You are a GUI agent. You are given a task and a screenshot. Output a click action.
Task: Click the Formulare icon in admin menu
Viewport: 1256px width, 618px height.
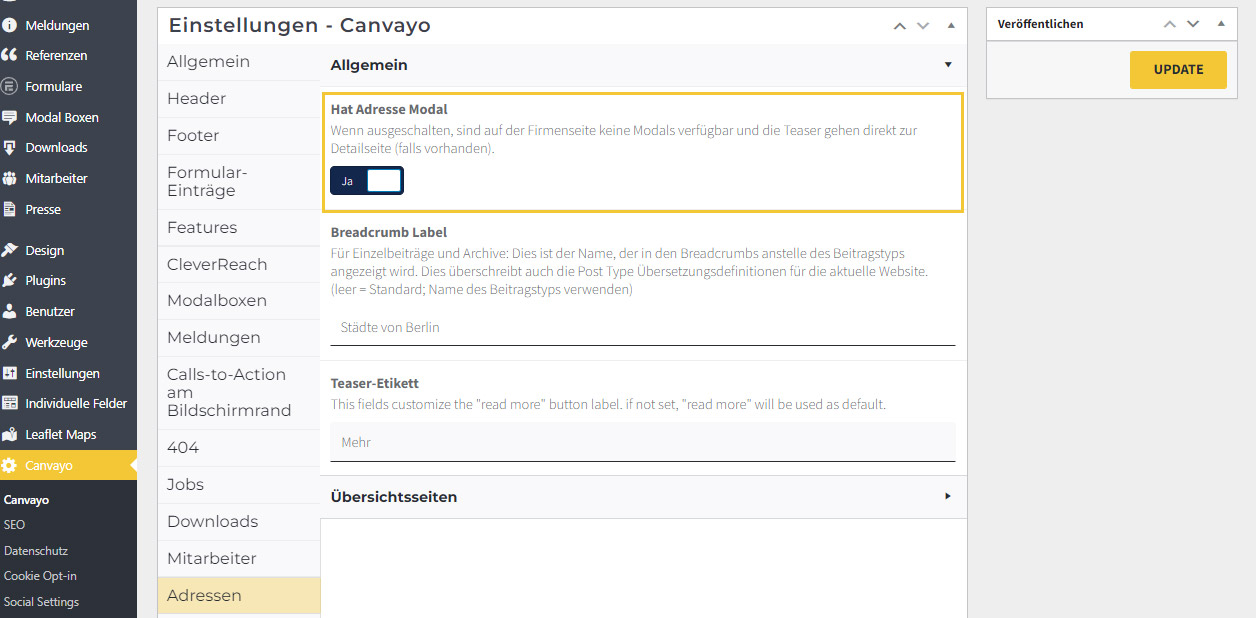tap(10, 87)
